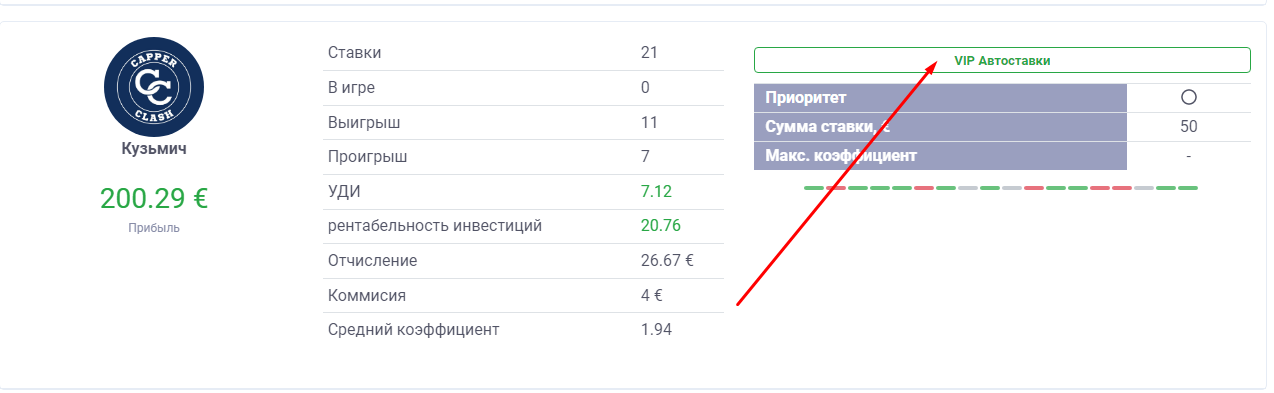Screen dimensions: 1274x393
Task: Select the Макс. коэффициент header cell
Action: click(x=940, y=156)
